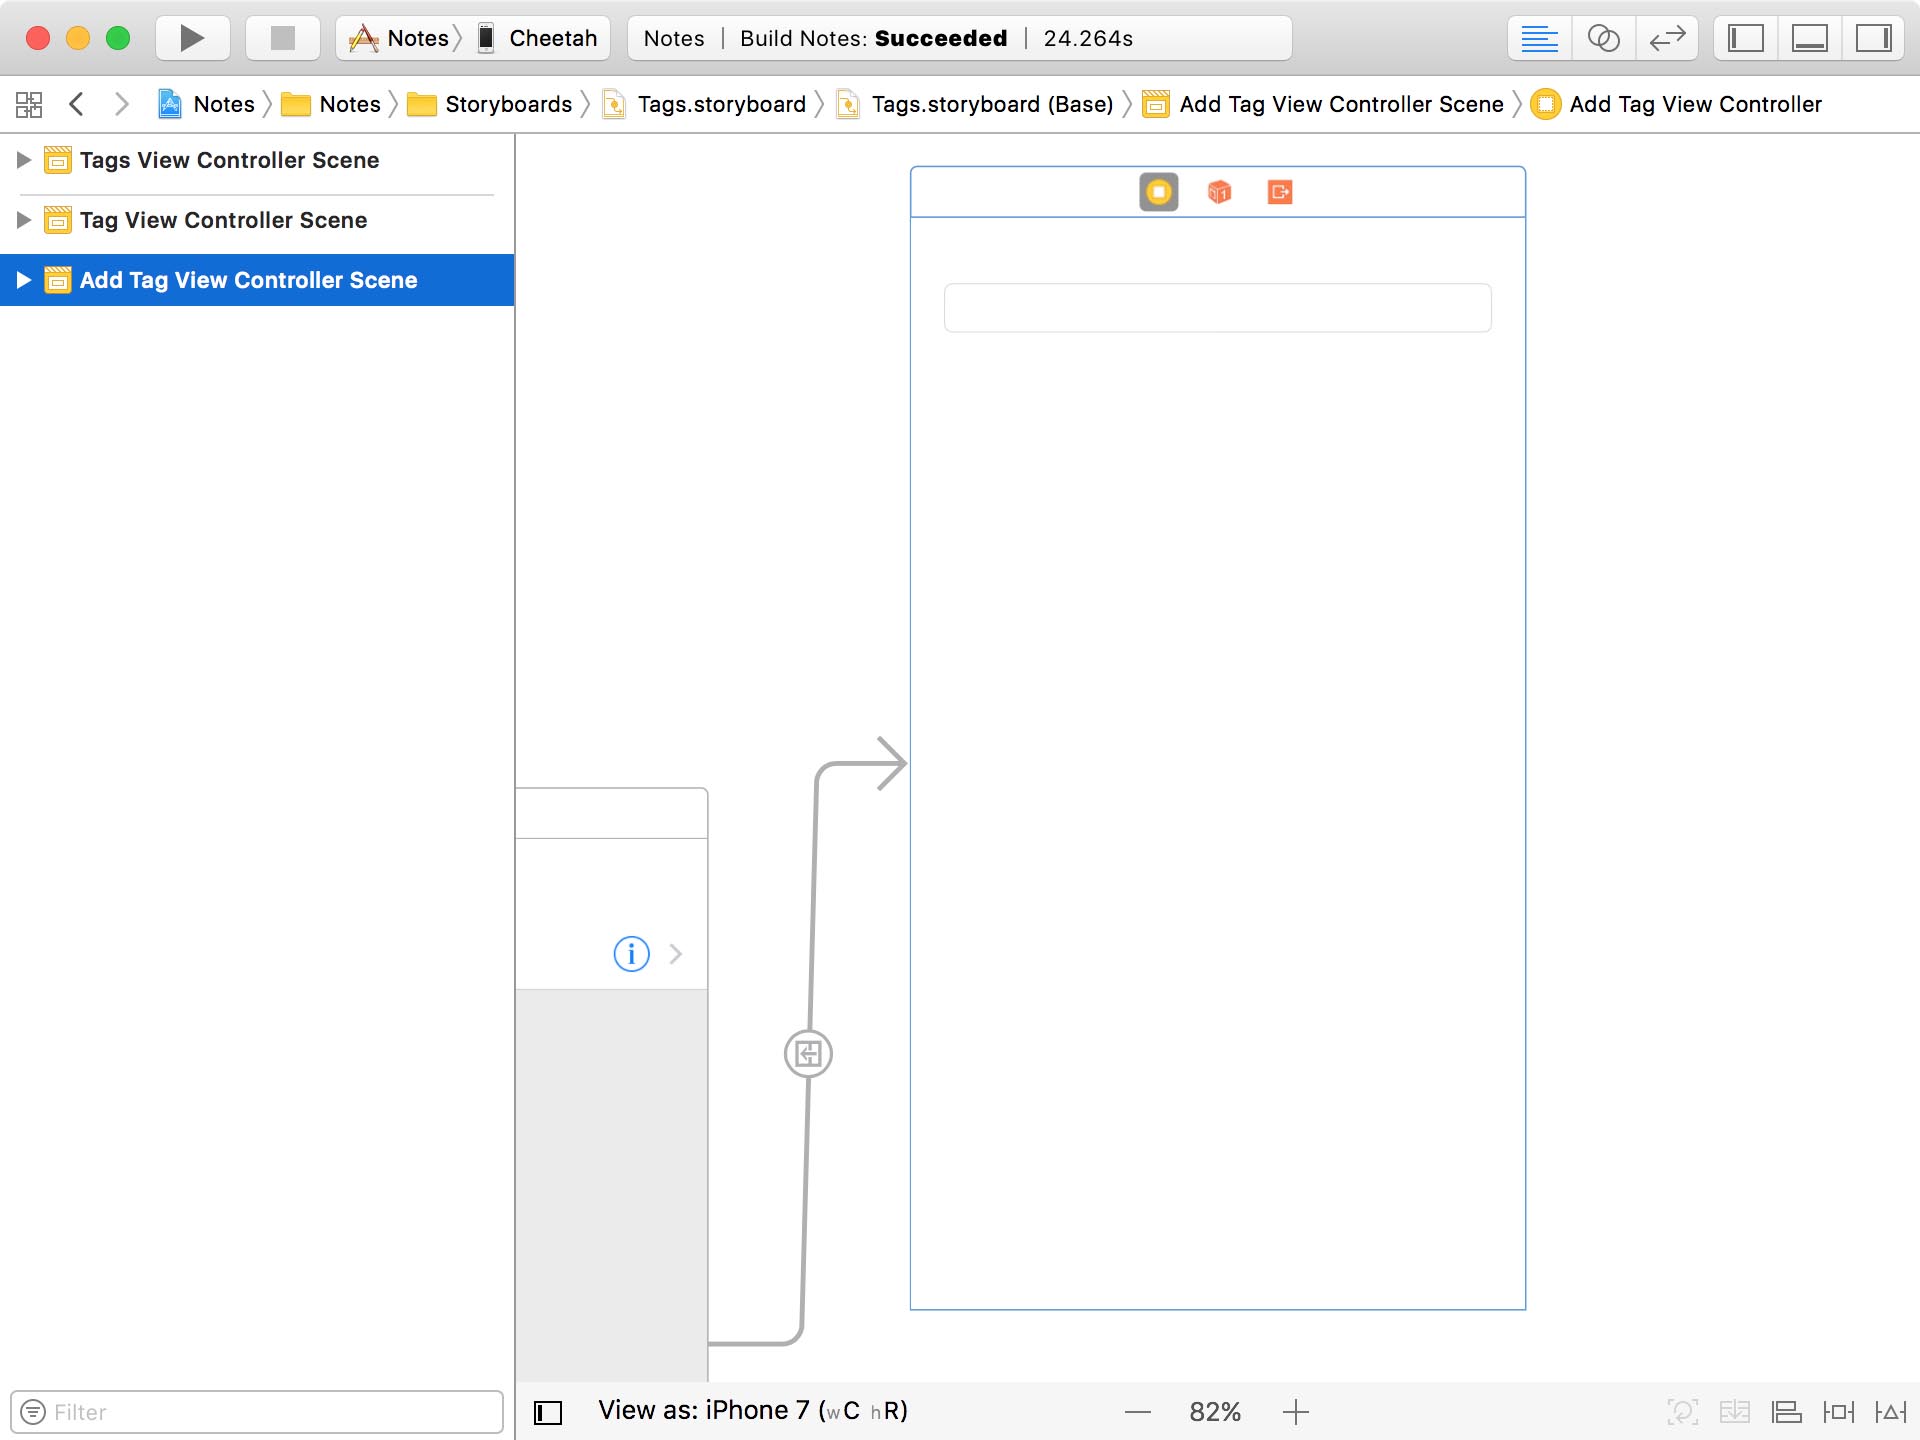The height and width of the screenshot is (1440, 1920).
Task: Select Add Tag View Controller in jump bar
Action: (x=1694, y=103)
